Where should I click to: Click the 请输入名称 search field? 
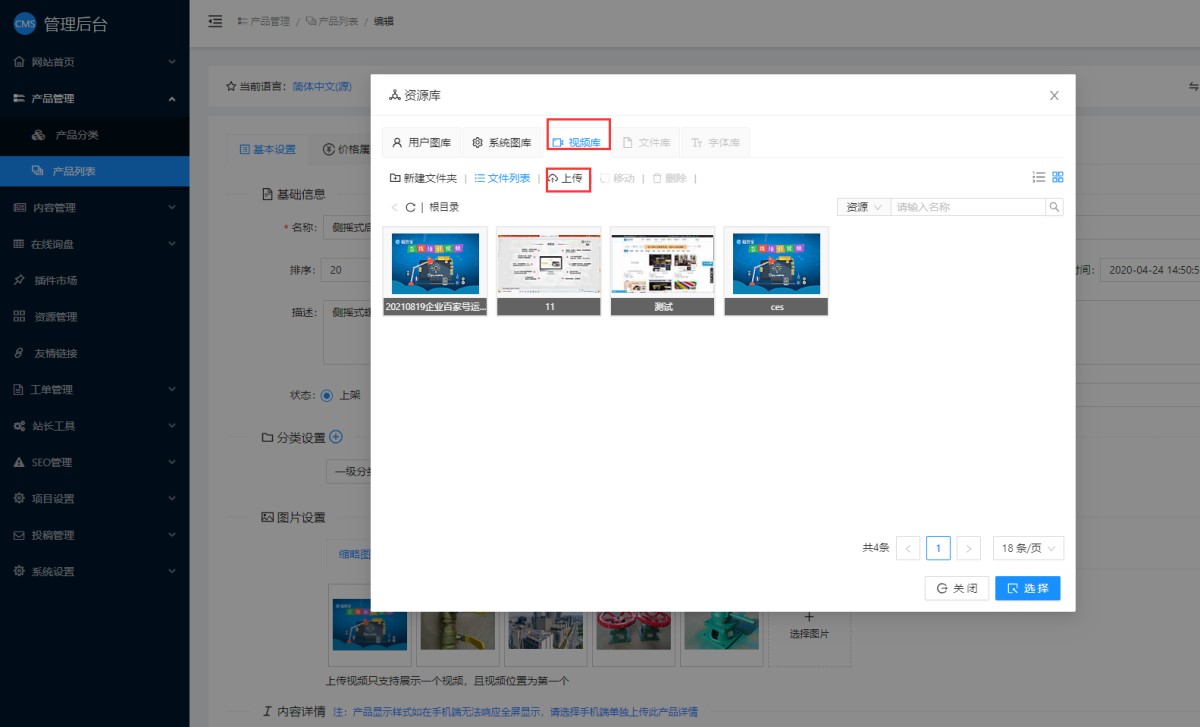[x=967, y=207]
